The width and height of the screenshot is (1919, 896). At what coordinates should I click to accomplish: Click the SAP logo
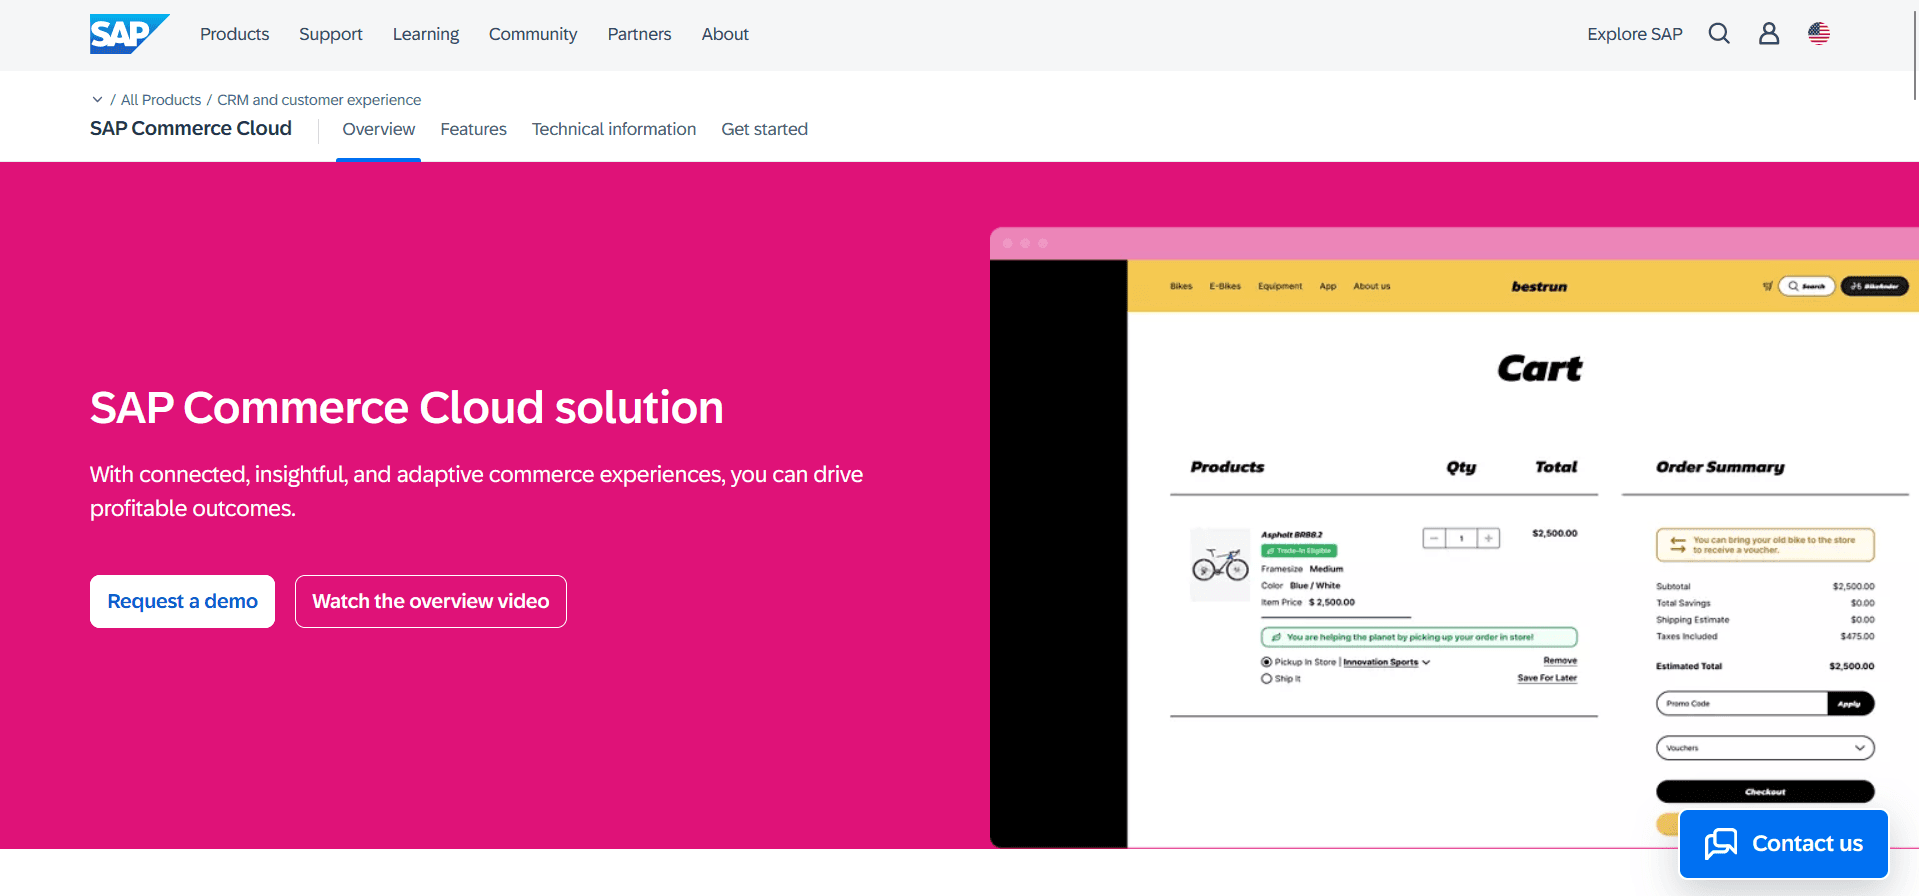point(129,34)
